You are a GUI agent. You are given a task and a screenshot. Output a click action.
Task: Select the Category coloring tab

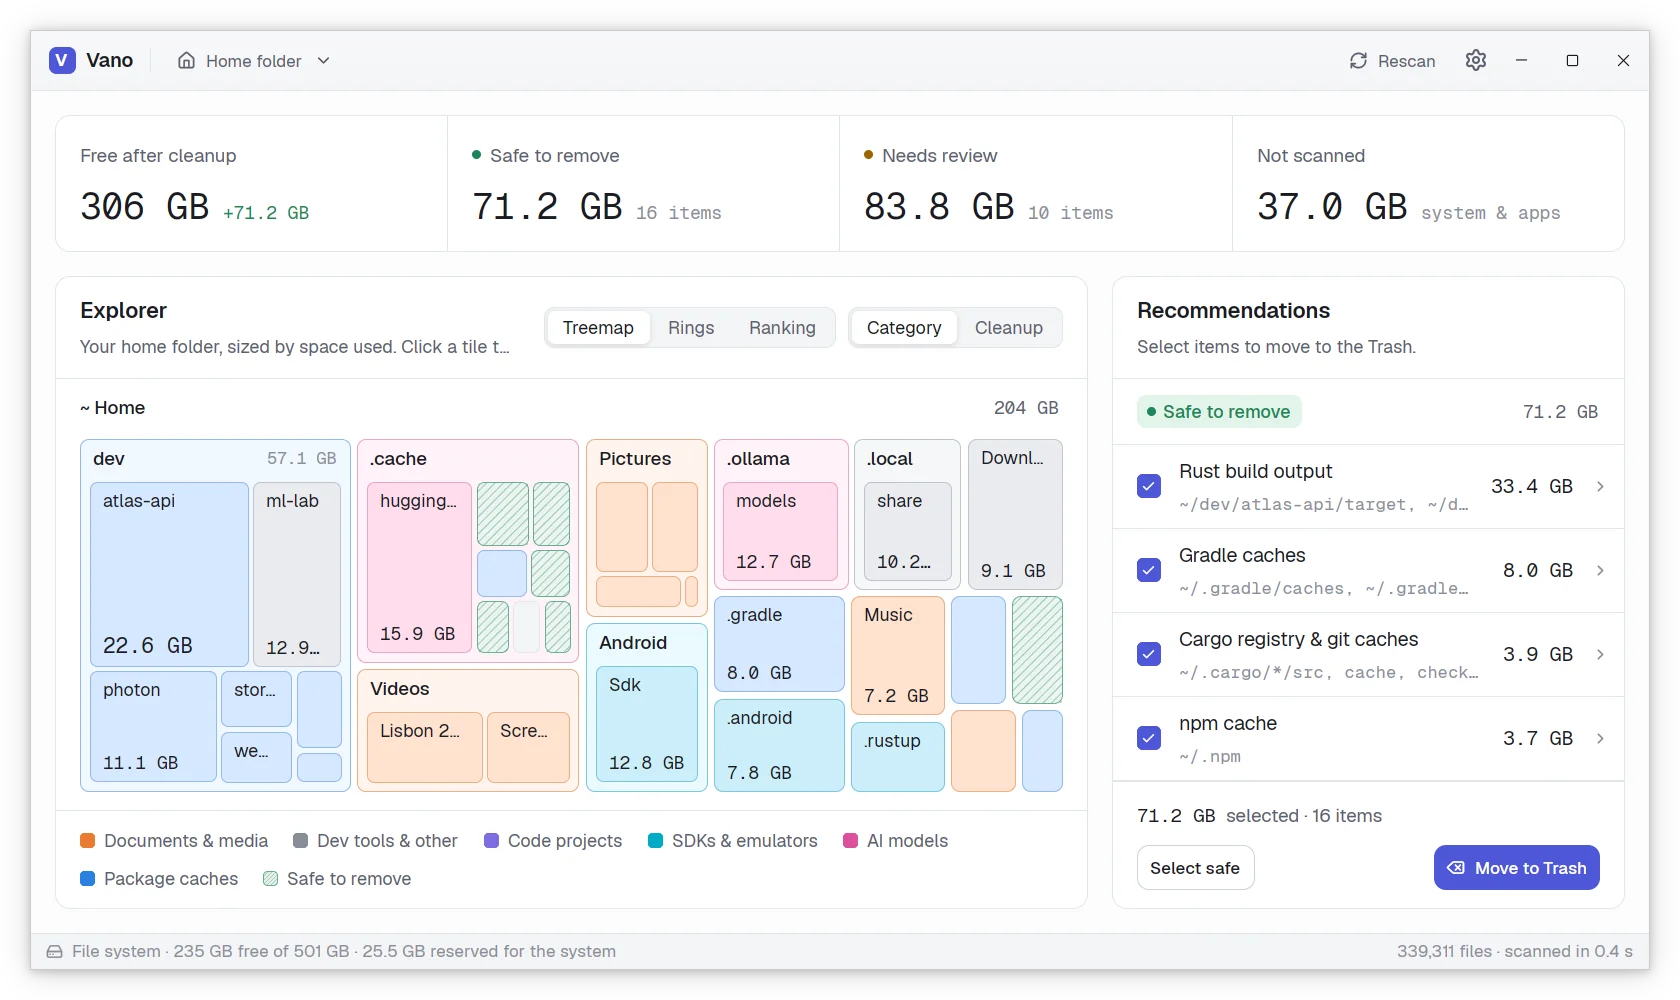904,328
